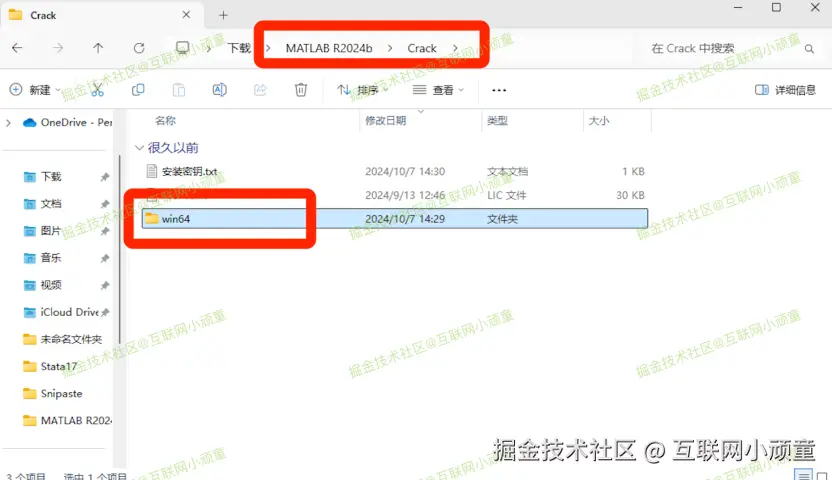Click the share icon
This screenshot has width=832, height=480.
point(260,90)
